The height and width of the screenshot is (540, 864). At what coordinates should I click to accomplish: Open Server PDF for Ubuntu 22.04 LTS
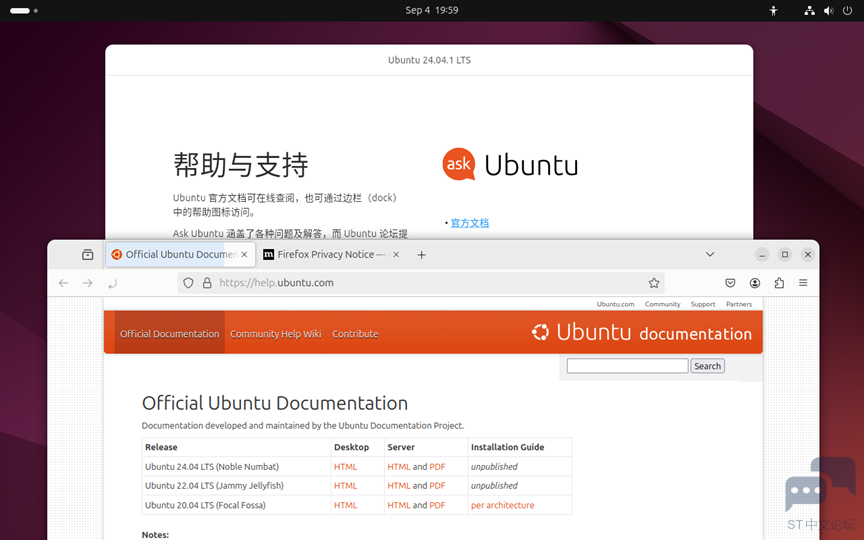(437, 486)
